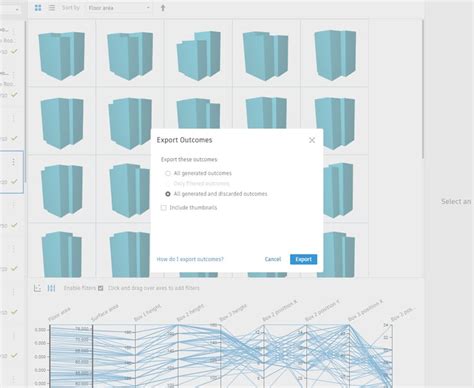Open kebab menu of the outlined study card
This screenshot has width=474, height=388.
(13, 162)
